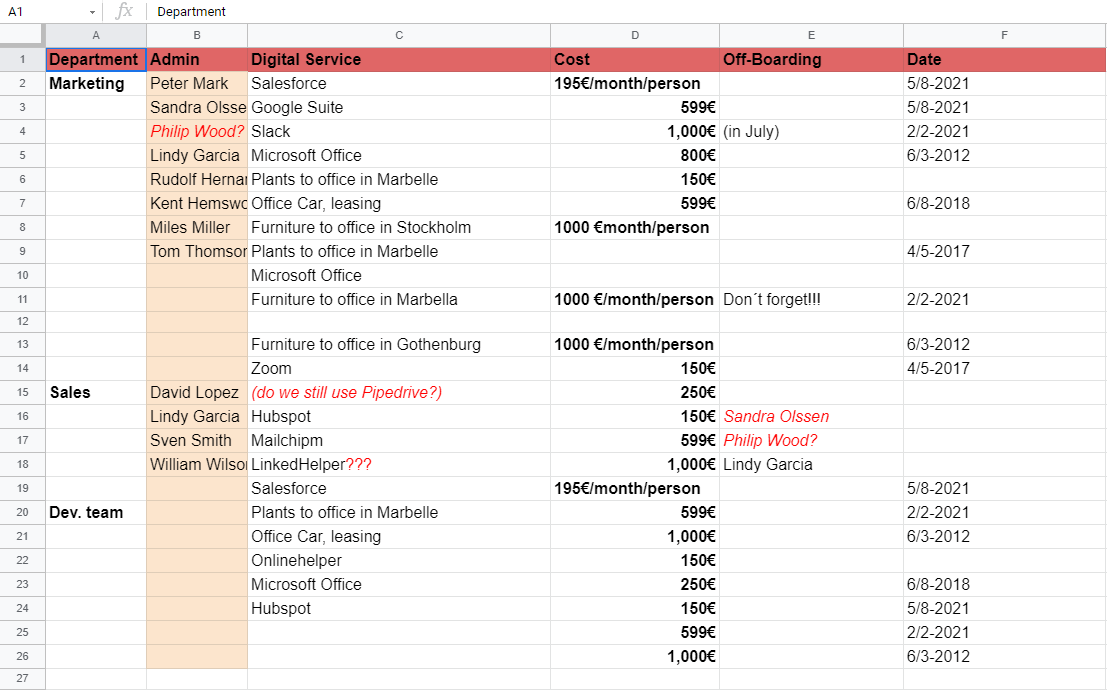Screen dimensions: 1107x690
Task: Select row 27 header number
Action: pos(23,678)
